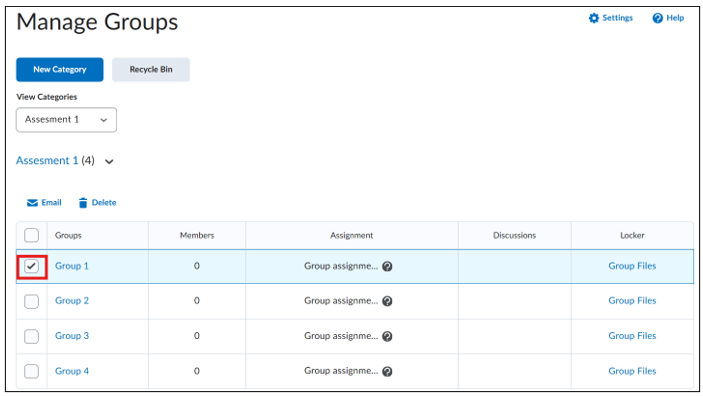This screenshot has width=703, height=396.
Task: Click help icon beside Group 3 assignment
Action: pyautogui.click(x=387, y=336)
